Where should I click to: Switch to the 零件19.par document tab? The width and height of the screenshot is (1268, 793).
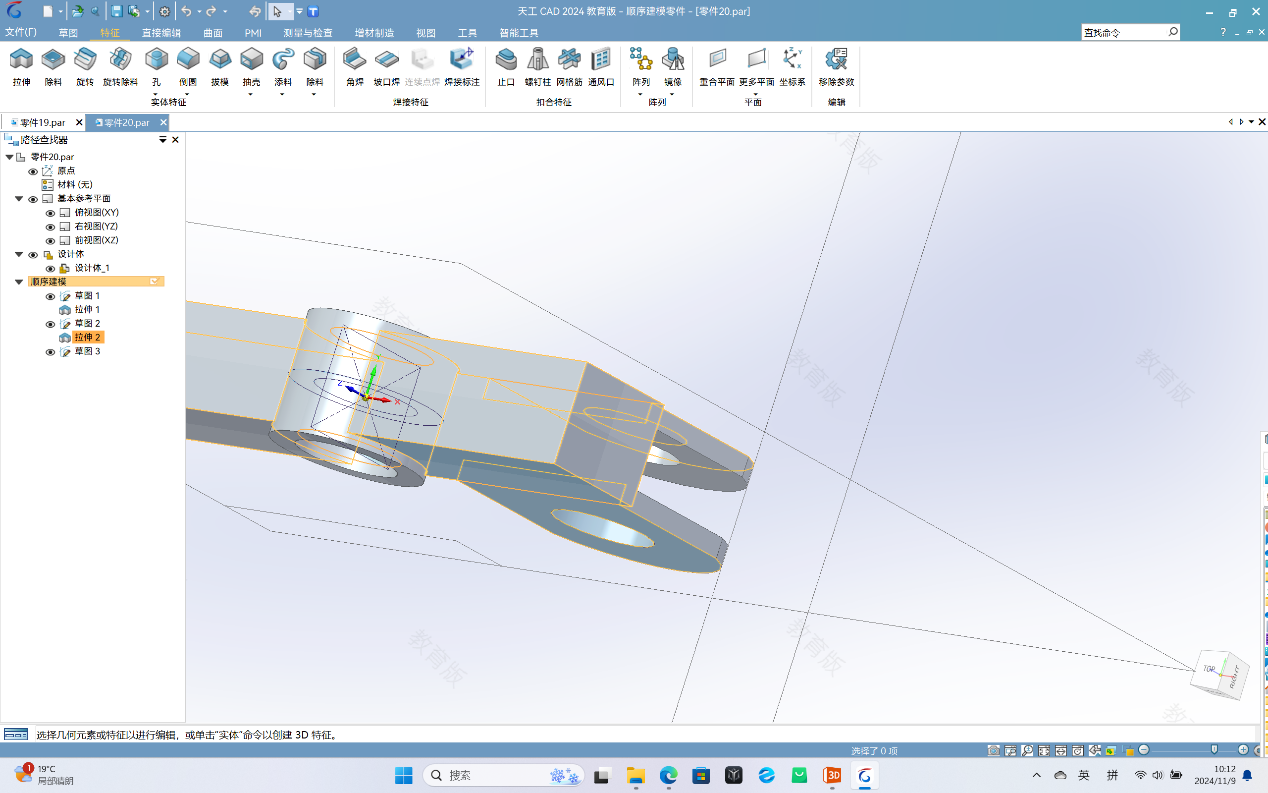(43, 122)
